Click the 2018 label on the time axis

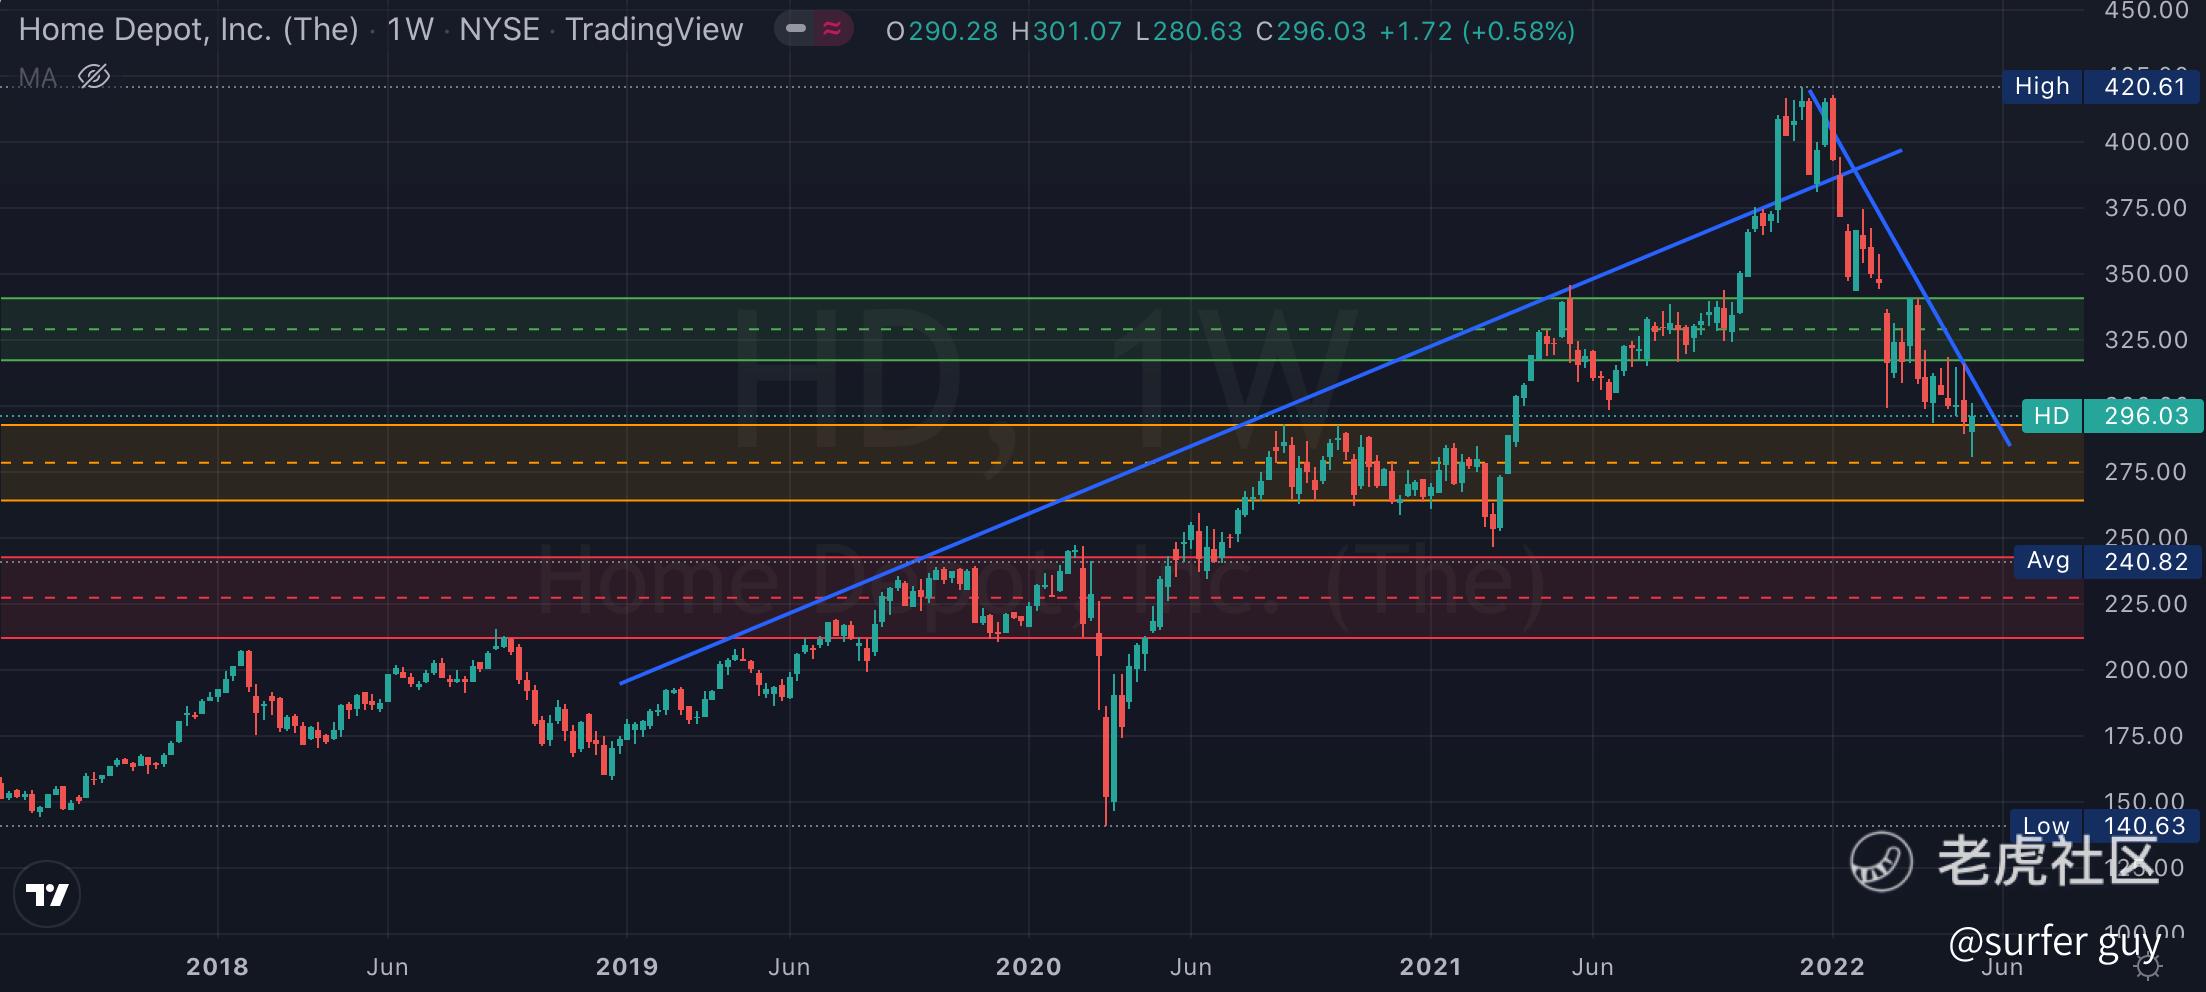coord(217,967)
